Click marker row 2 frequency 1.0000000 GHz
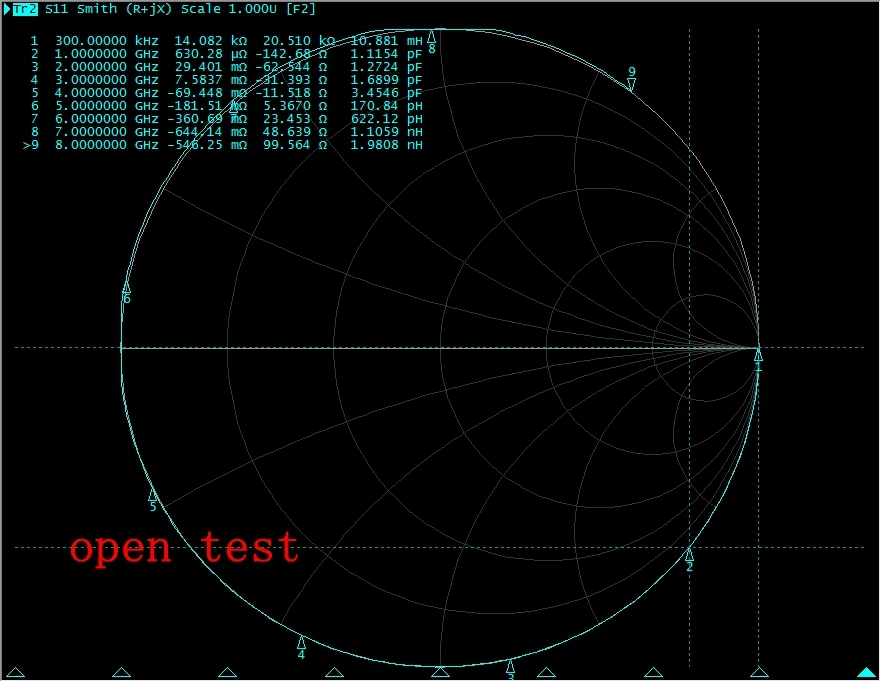The height and width of the screenshot is (681, 880). [107, 54]
